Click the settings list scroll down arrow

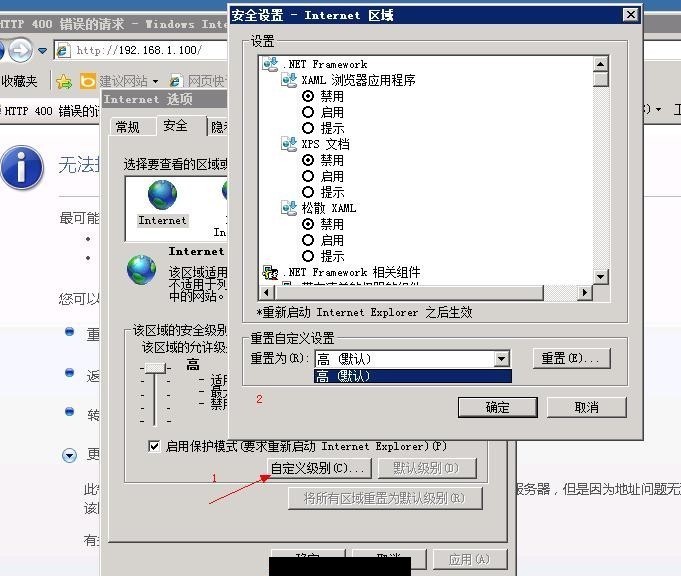click(x=601, y=276)
